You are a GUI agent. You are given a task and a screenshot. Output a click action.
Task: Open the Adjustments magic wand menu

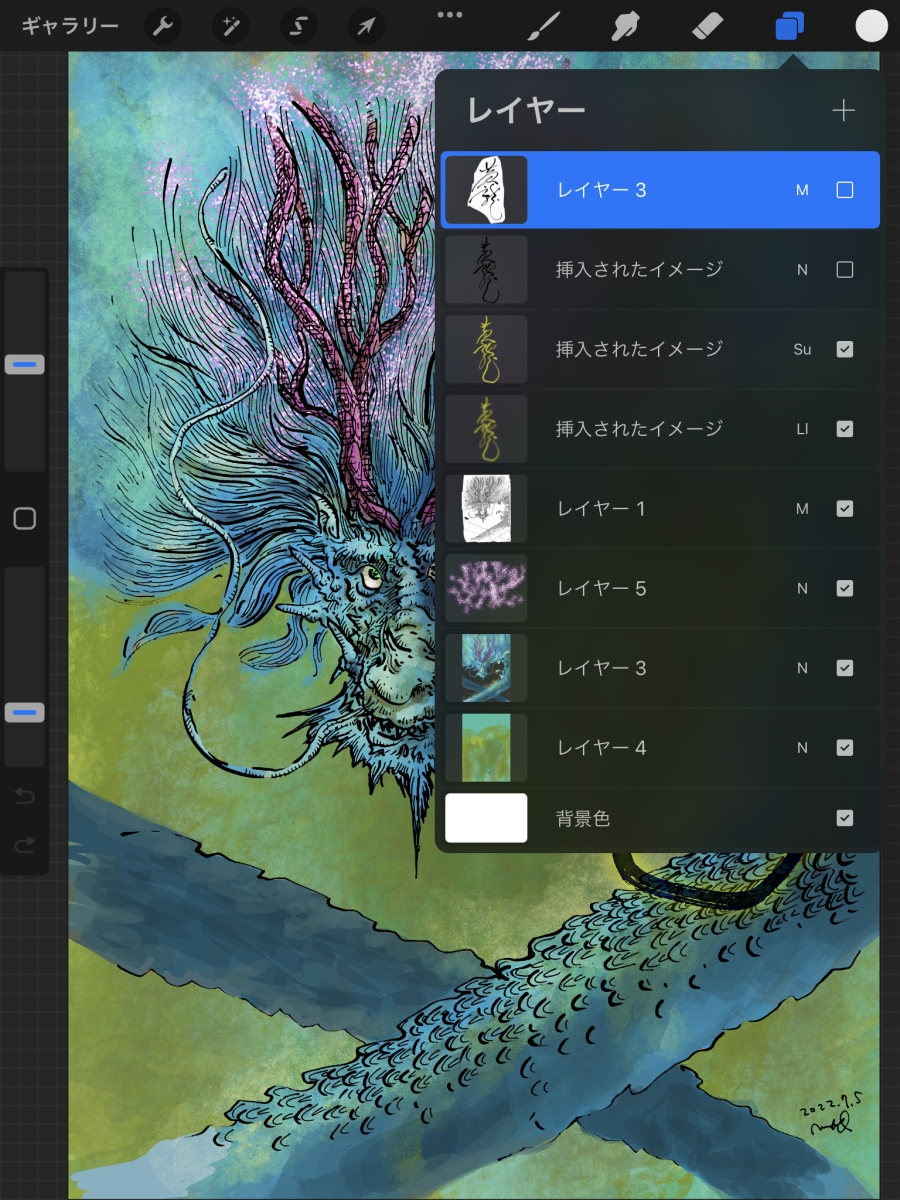[x=231, y=26]
